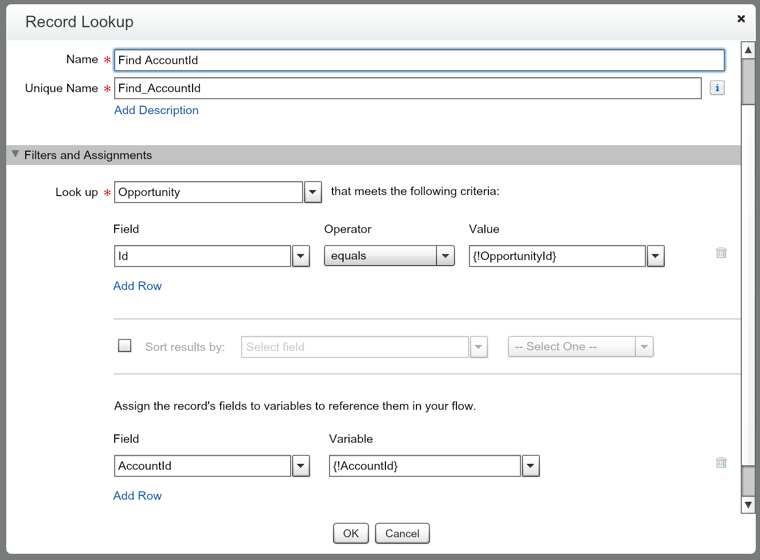Click Add Row under variable assignments
This screenshot has width=760, height=560.
(137, 496)
